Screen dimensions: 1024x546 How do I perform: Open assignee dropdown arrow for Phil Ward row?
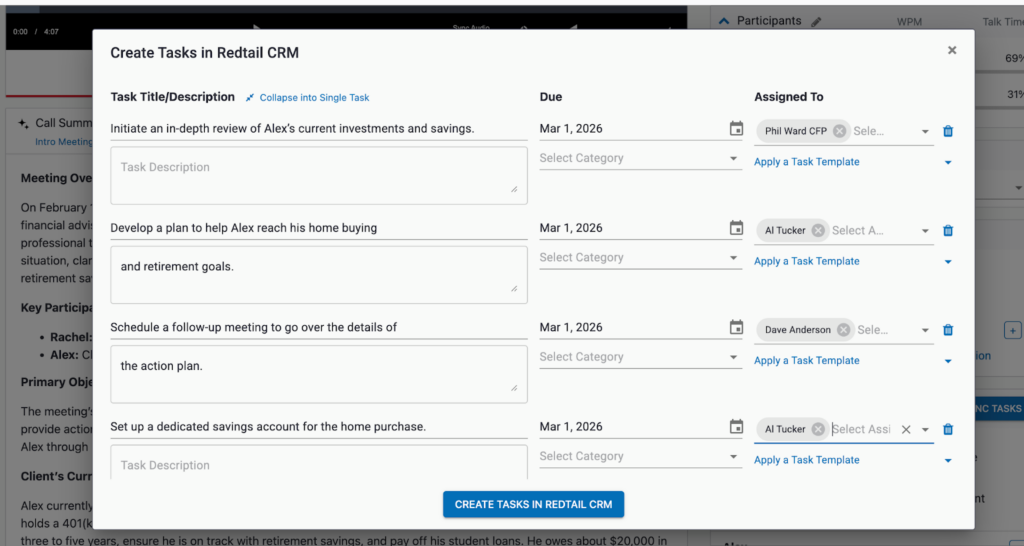click(925, 131)
